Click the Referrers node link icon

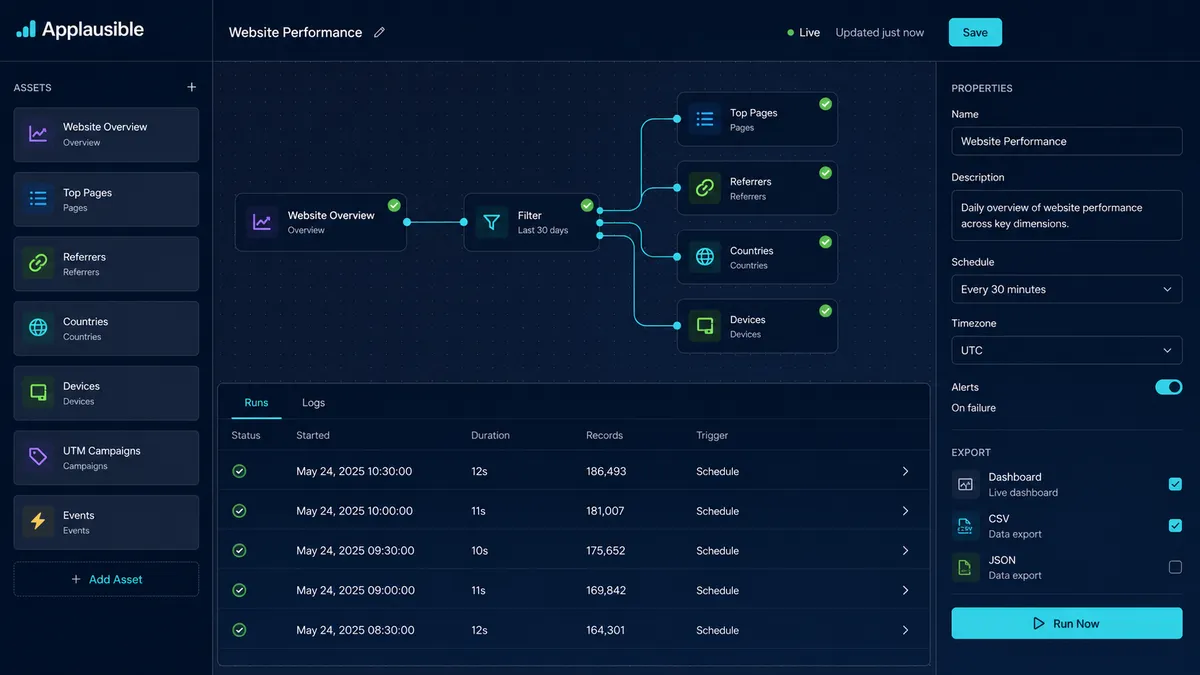tap(705, 188)
